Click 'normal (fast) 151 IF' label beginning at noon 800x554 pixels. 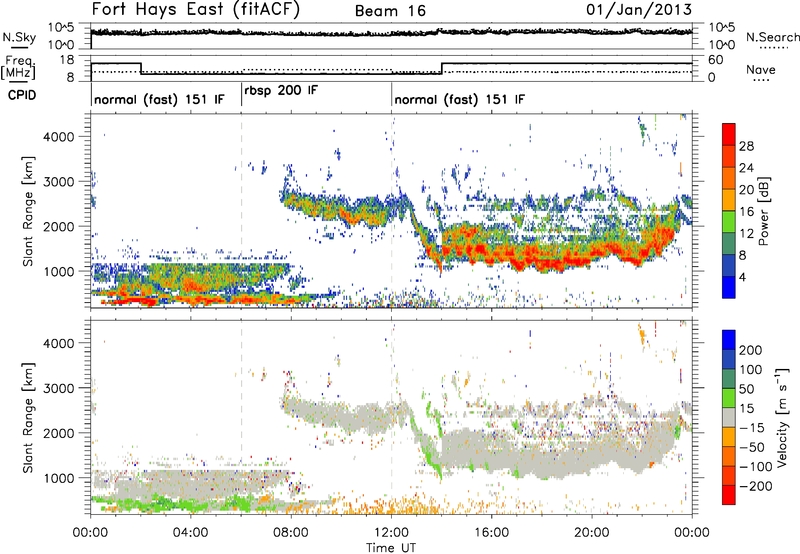tap(459, 99)
